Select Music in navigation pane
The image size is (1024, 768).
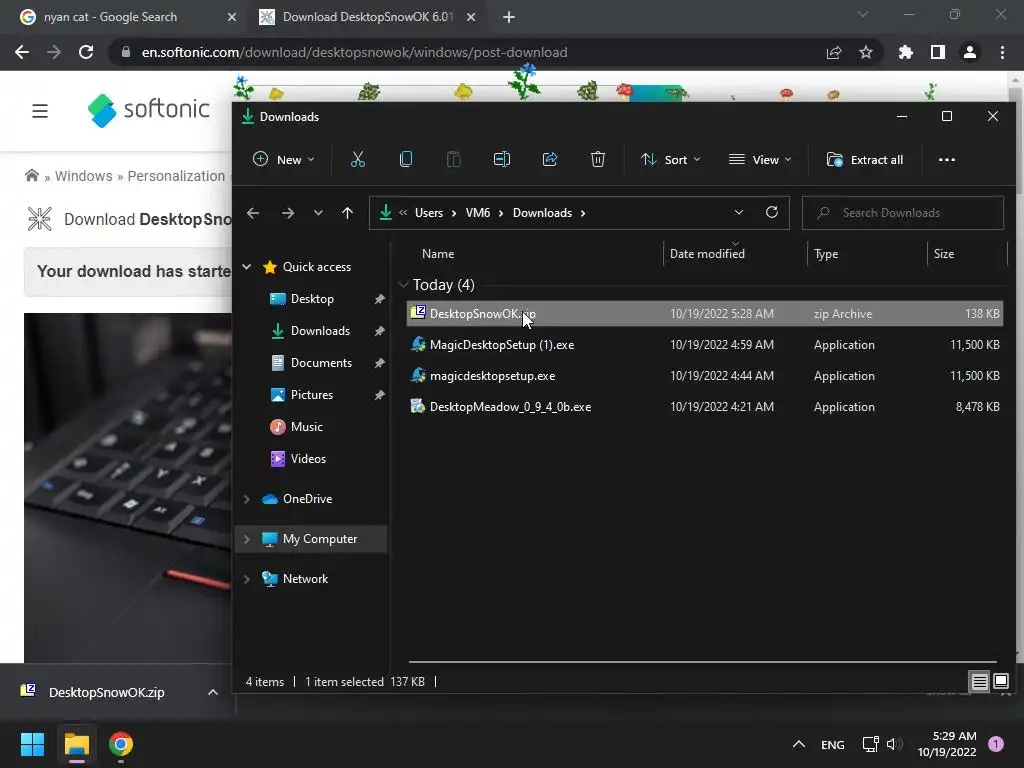coord(306,426)
